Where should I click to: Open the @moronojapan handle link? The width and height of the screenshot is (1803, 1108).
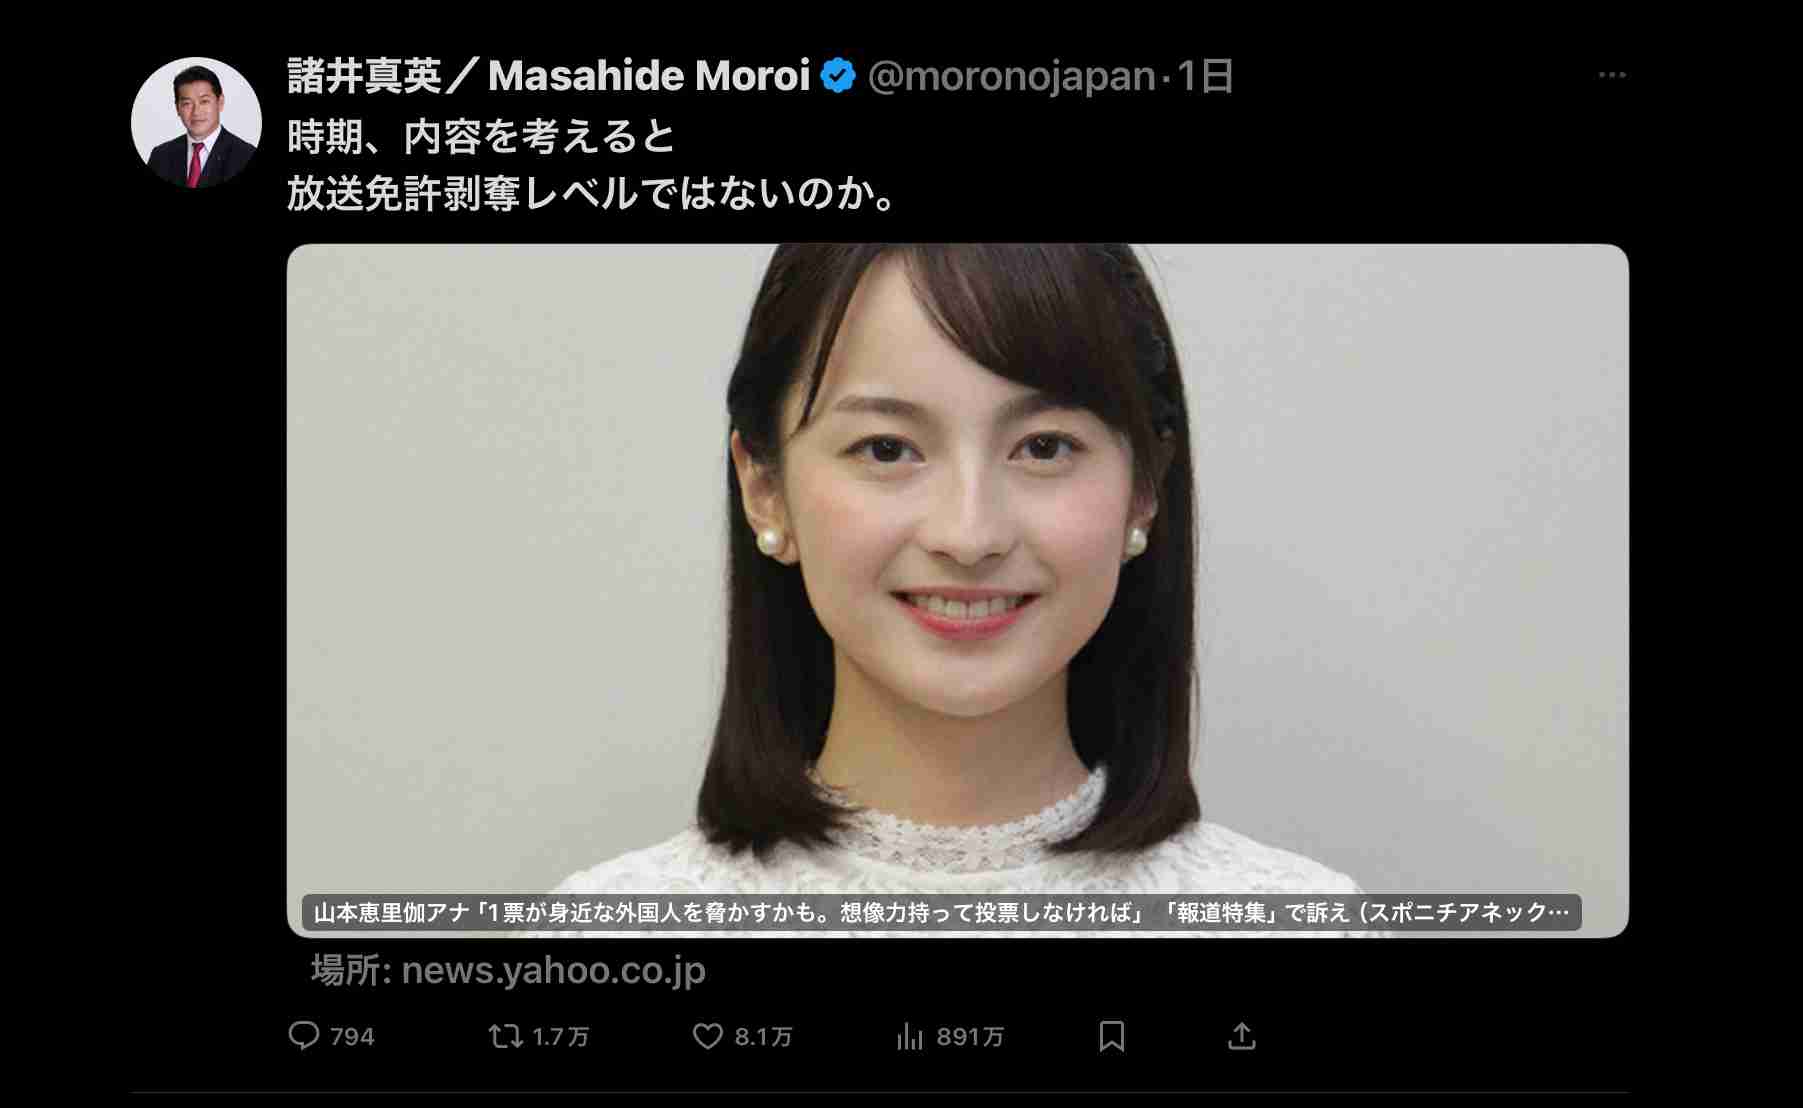click(x=1011, y=76)
